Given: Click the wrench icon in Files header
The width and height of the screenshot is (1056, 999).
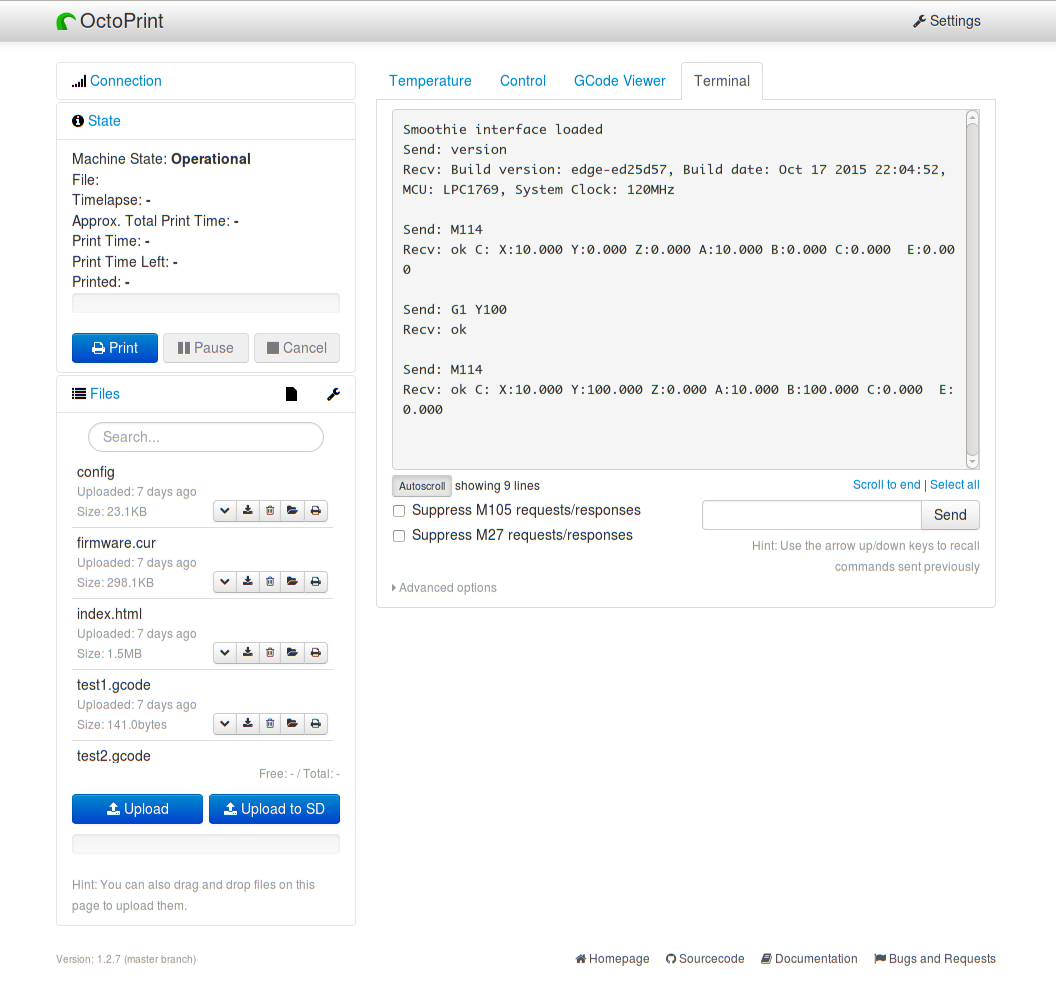Looking at the screenshot, I should [x=334, y=395].
